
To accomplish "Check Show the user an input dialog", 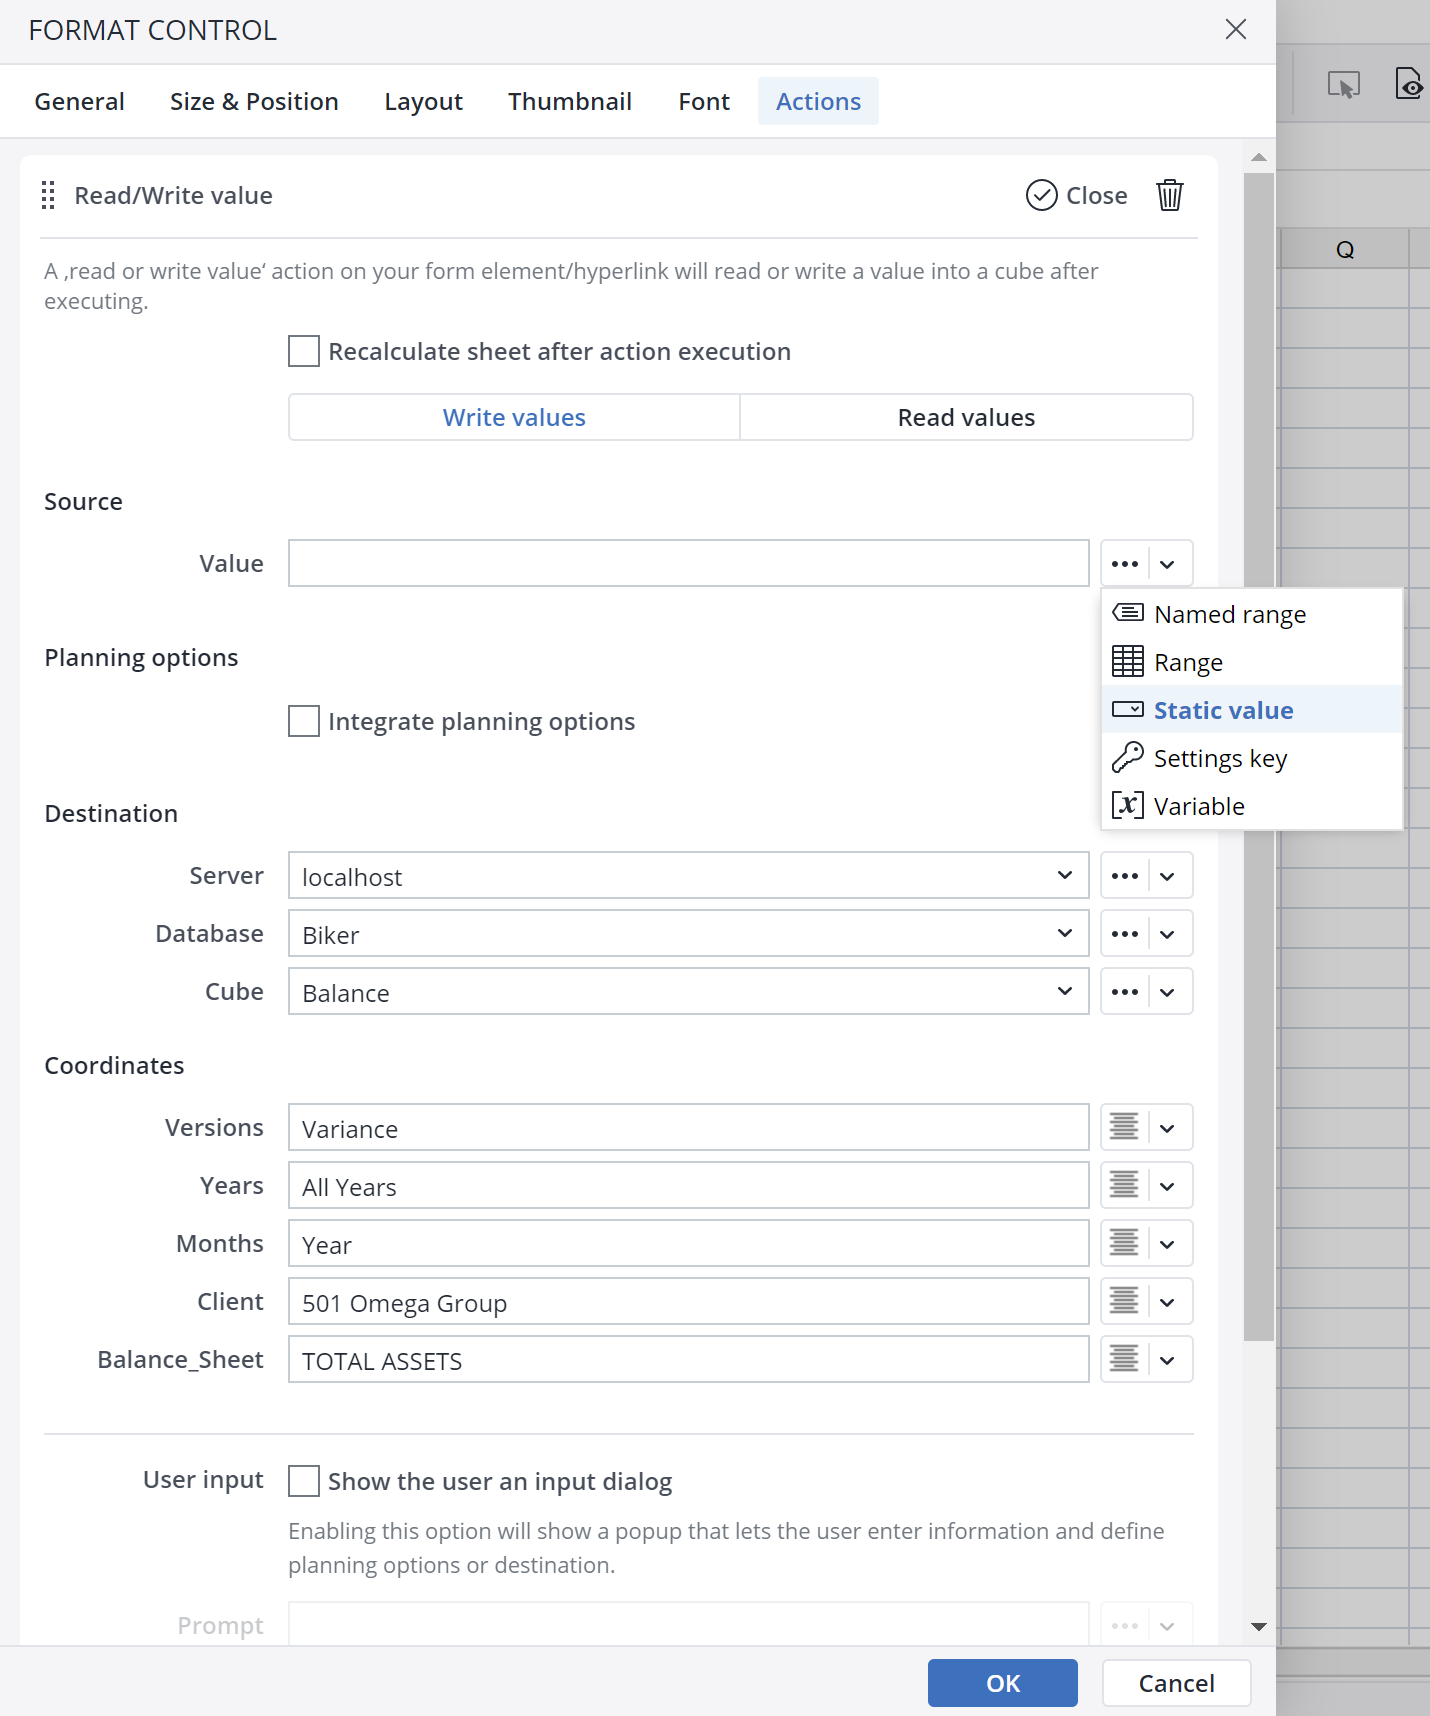I will click(x=304, y=1481).
